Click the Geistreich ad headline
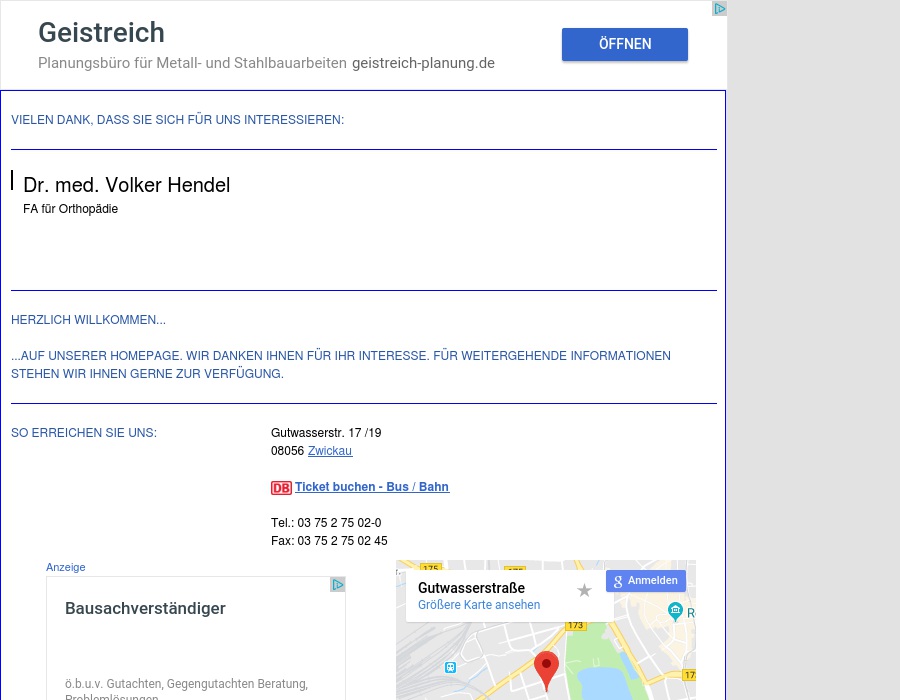The image size is (900, 700). [x=101, y=32]
